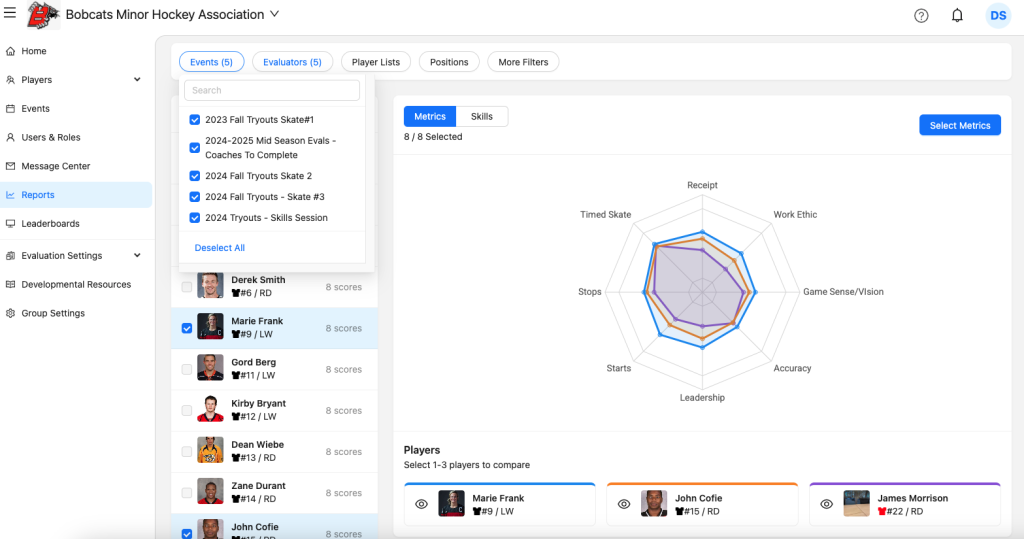Image resolution: width=1024 pixels, height=539 pixels.
Task: Switch to the Skills tab
Action: tap(481, 117)
